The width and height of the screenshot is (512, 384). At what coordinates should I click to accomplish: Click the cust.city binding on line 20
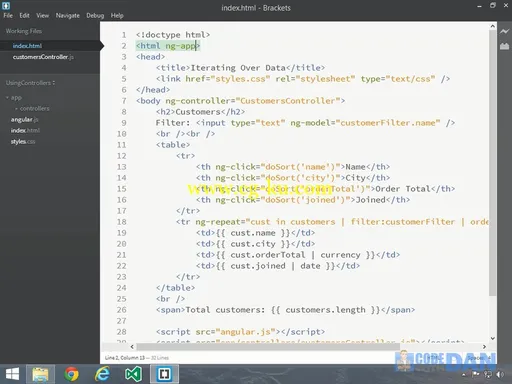tap(253, 244)
